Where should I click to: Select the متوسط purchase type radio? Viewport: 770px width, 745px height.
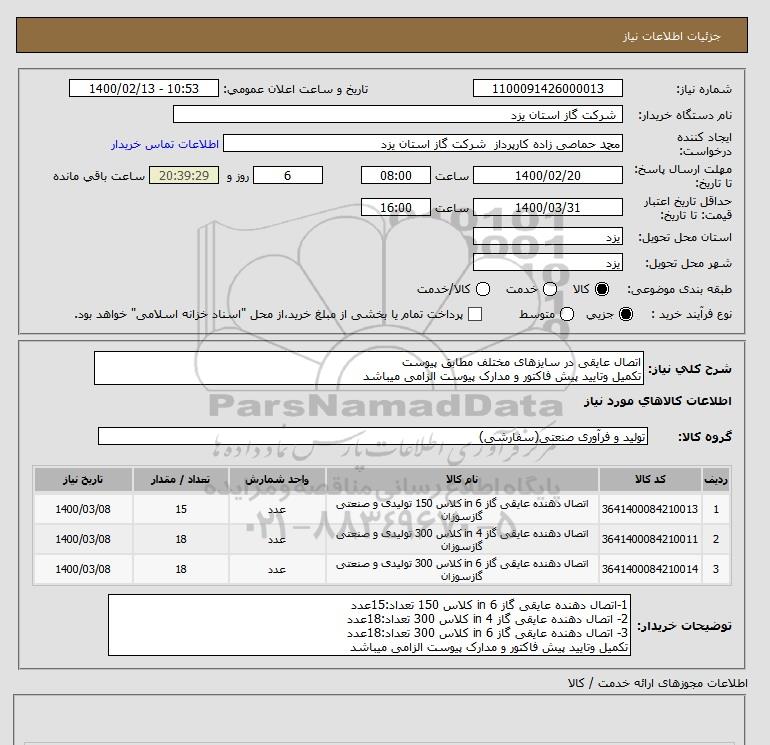click(567, 314)
